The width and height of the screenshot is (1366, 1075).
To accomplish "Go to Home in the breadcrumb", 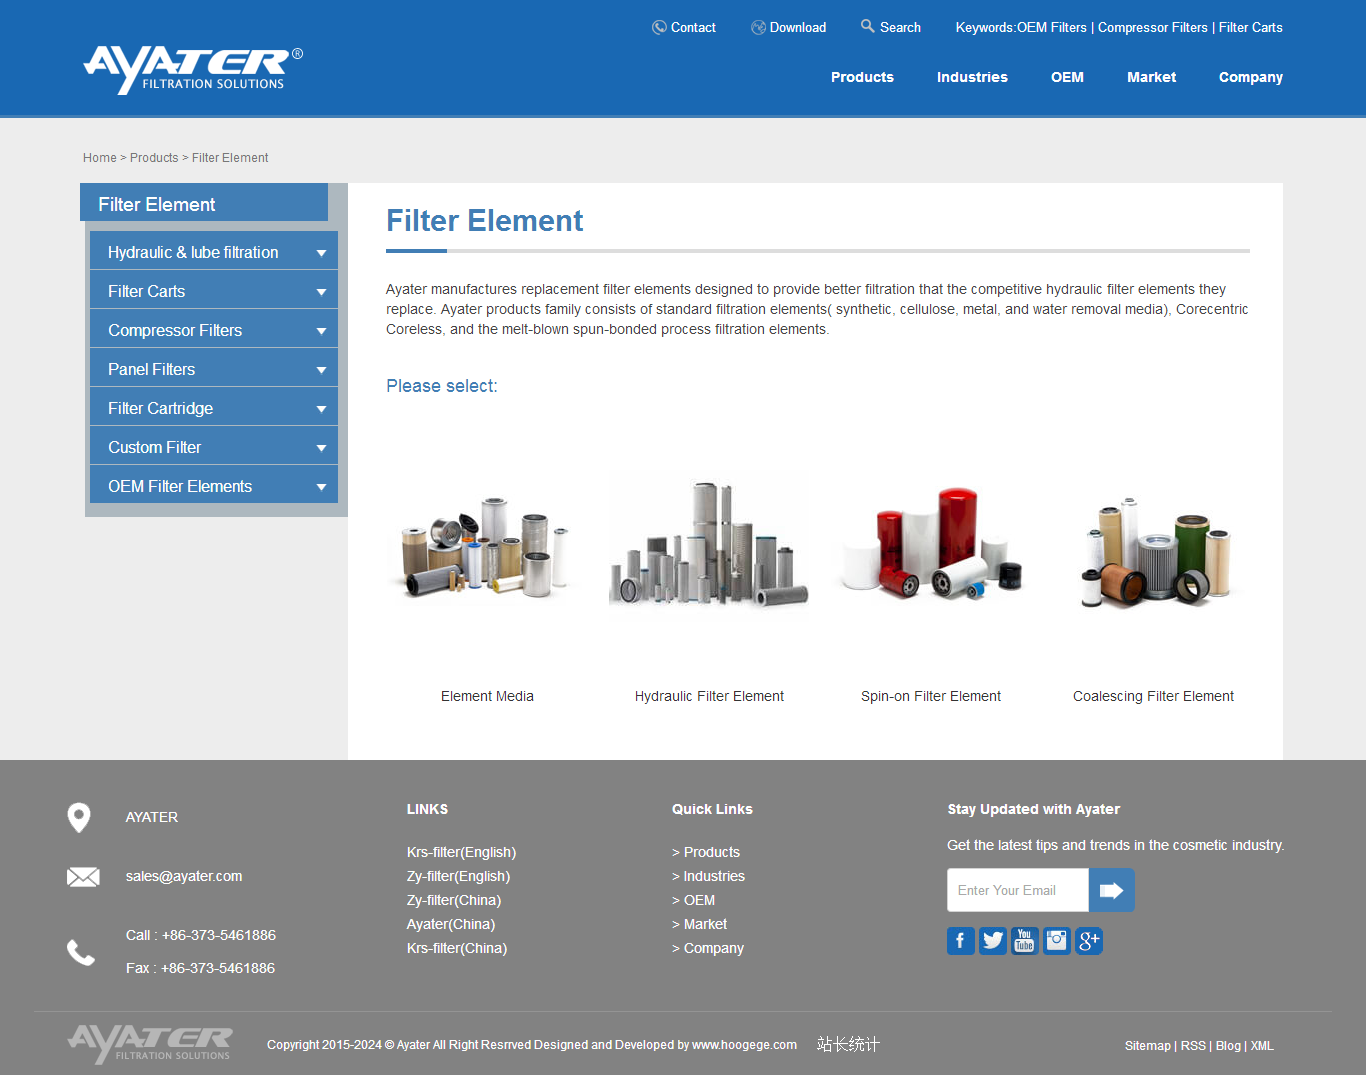I will coord(100,158).
